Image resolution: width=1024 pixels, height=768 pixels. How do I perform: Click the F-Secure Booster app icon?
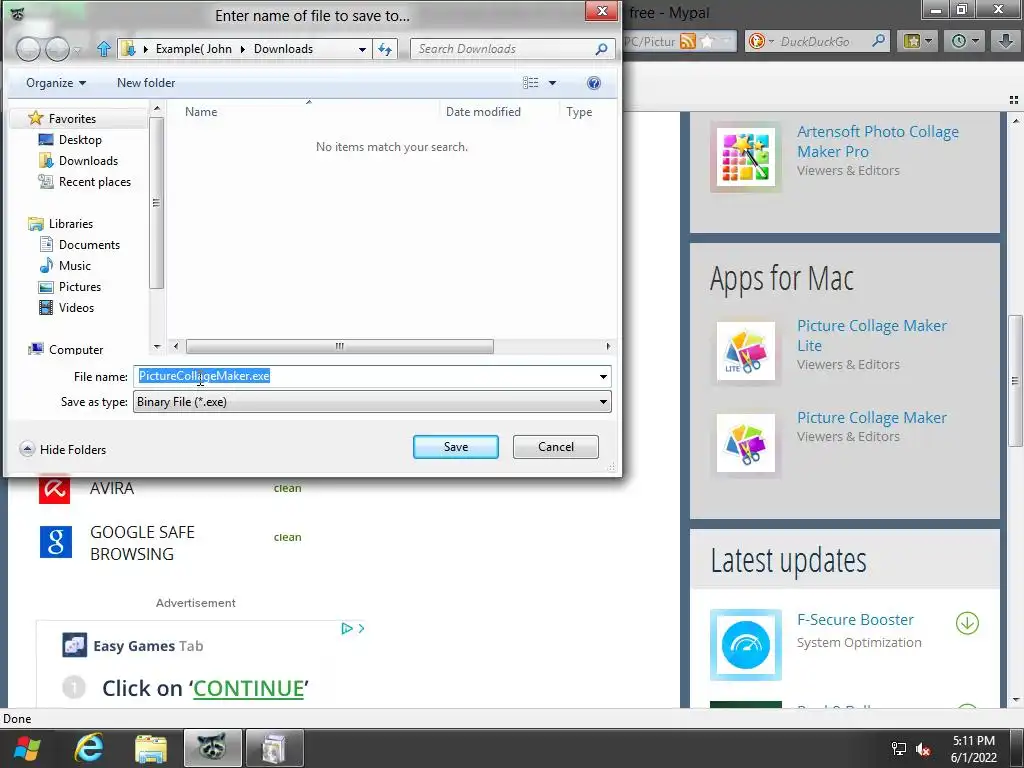[x=746, y=645]
